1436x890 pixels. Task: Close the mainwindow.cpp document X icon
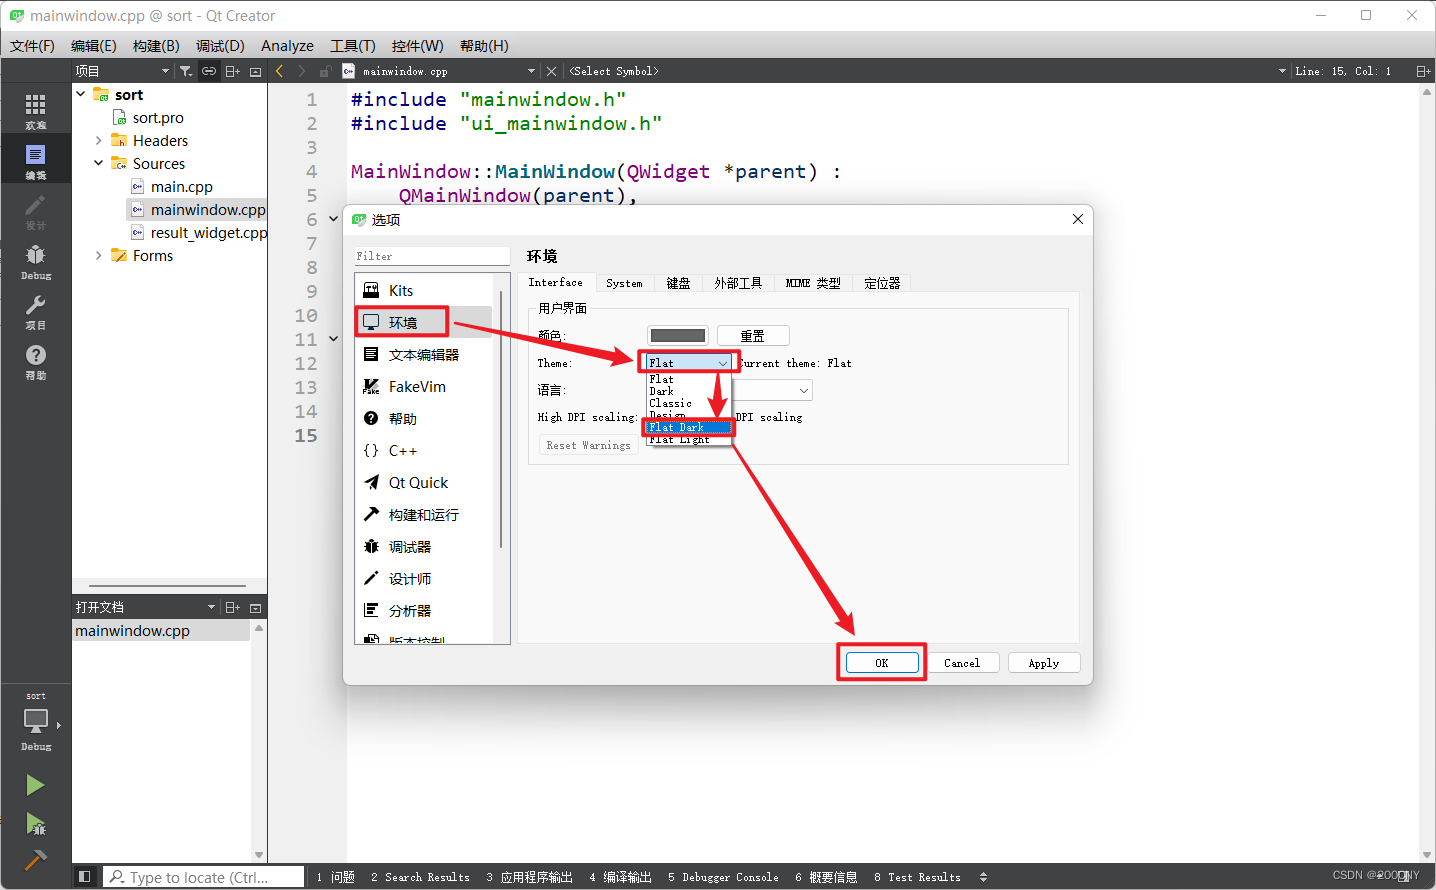(551, 71)
